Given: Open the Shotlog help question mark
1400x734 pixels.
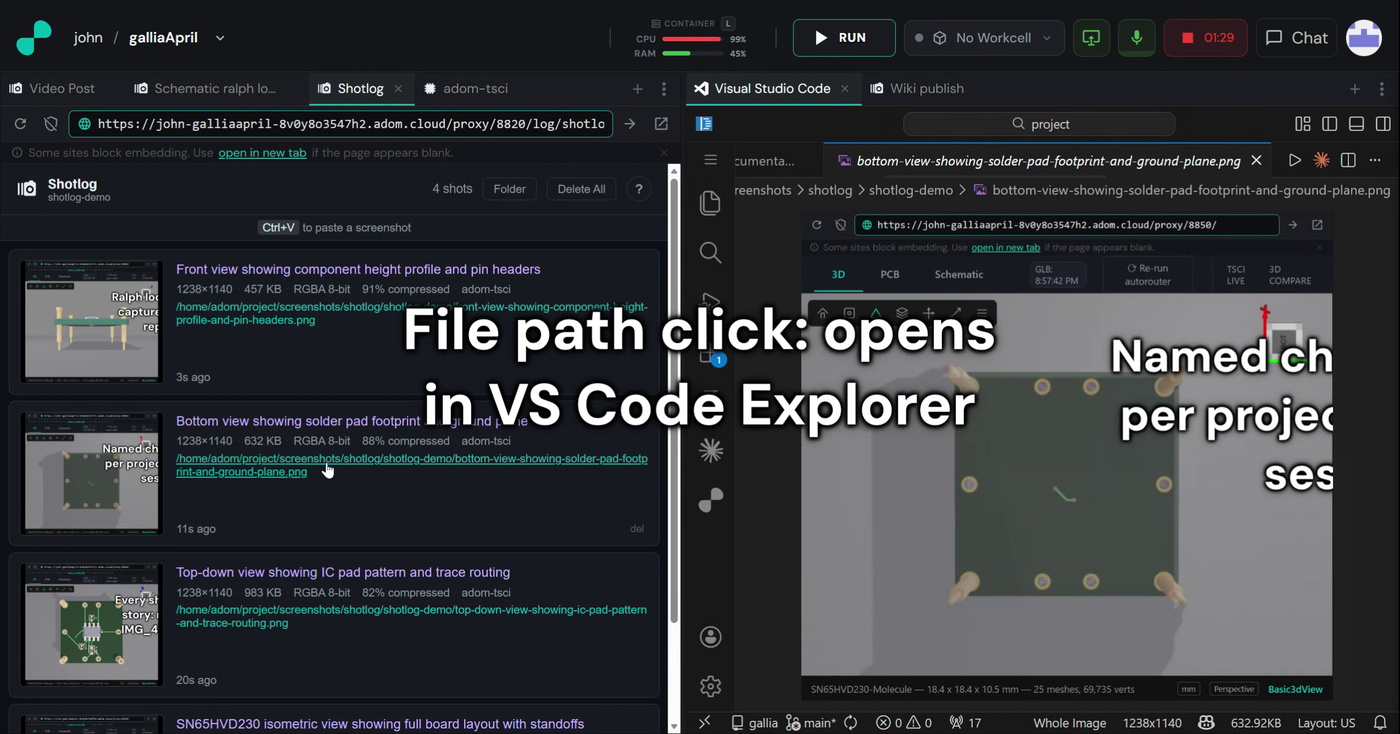Looking at the screenshot, I should [638, 189].
